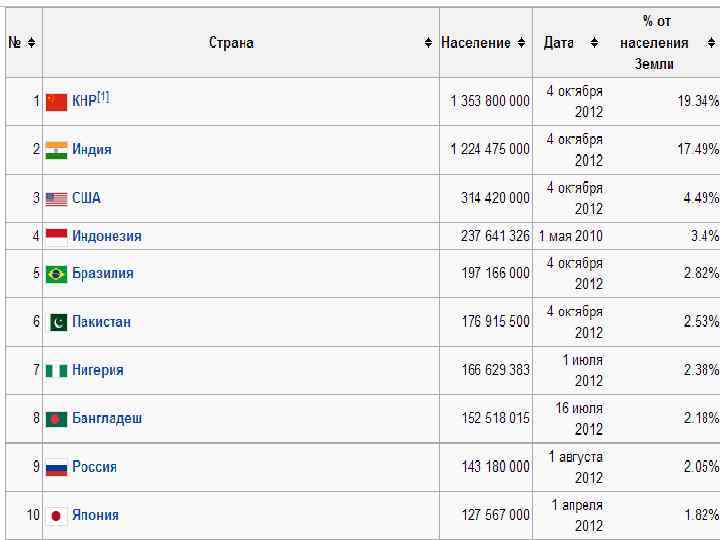Click the Pakistan flag icon
The width and height of the screenshot is (720, 540).
57,322
